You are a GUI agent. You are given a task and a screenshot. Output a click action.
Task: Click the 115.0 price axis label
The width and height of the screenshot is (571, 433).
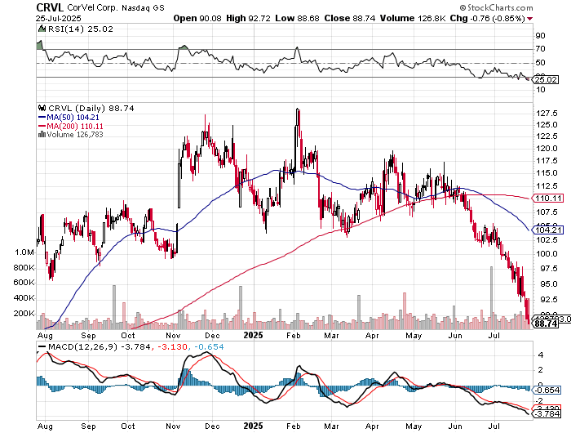click(547, 173)
